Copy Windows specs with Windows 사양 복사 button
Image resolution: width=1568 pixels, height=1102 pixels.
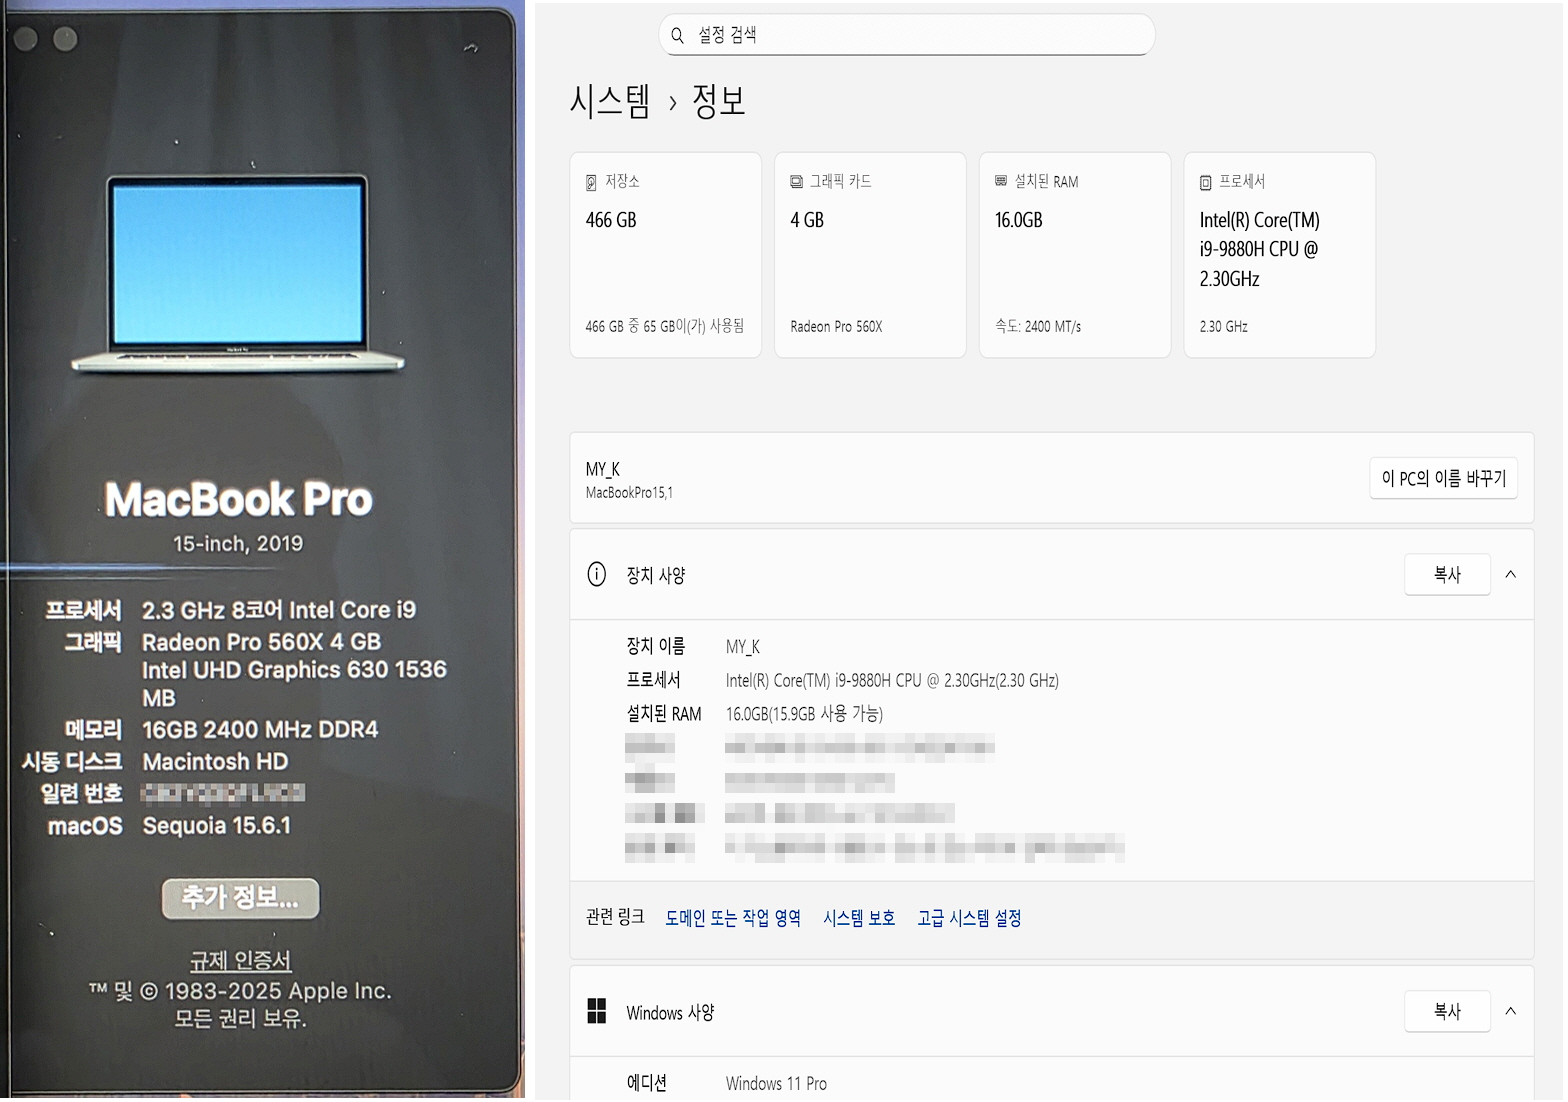click(x=1447, y=1012)
